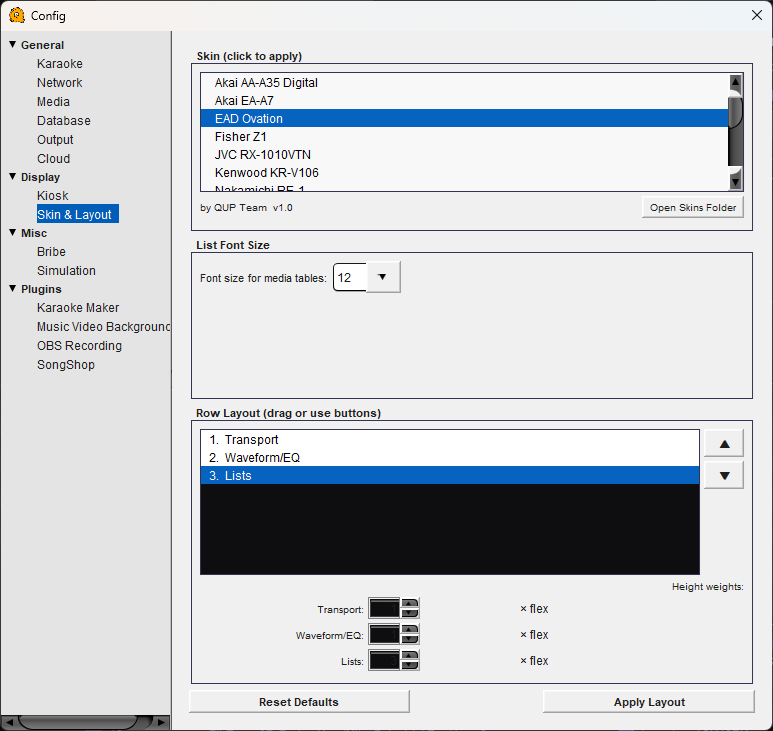Open the Cloud settings page
This screenshot has height=731, width=773.
[53, 159]
